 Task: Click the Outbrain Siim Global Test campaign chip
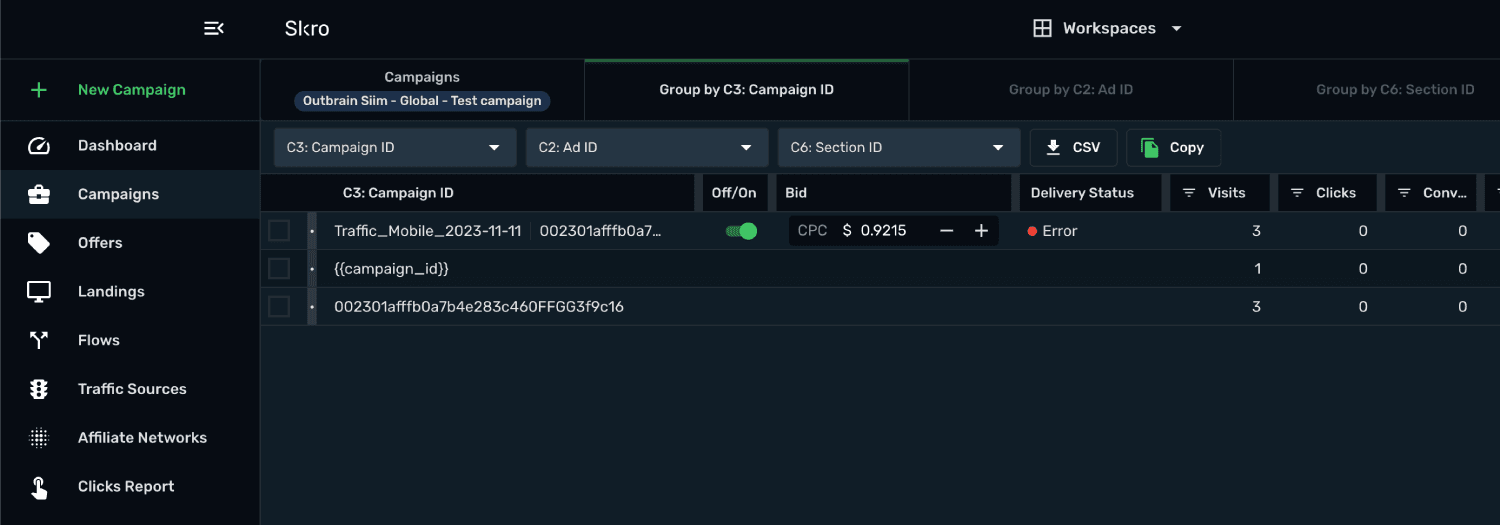422,101
